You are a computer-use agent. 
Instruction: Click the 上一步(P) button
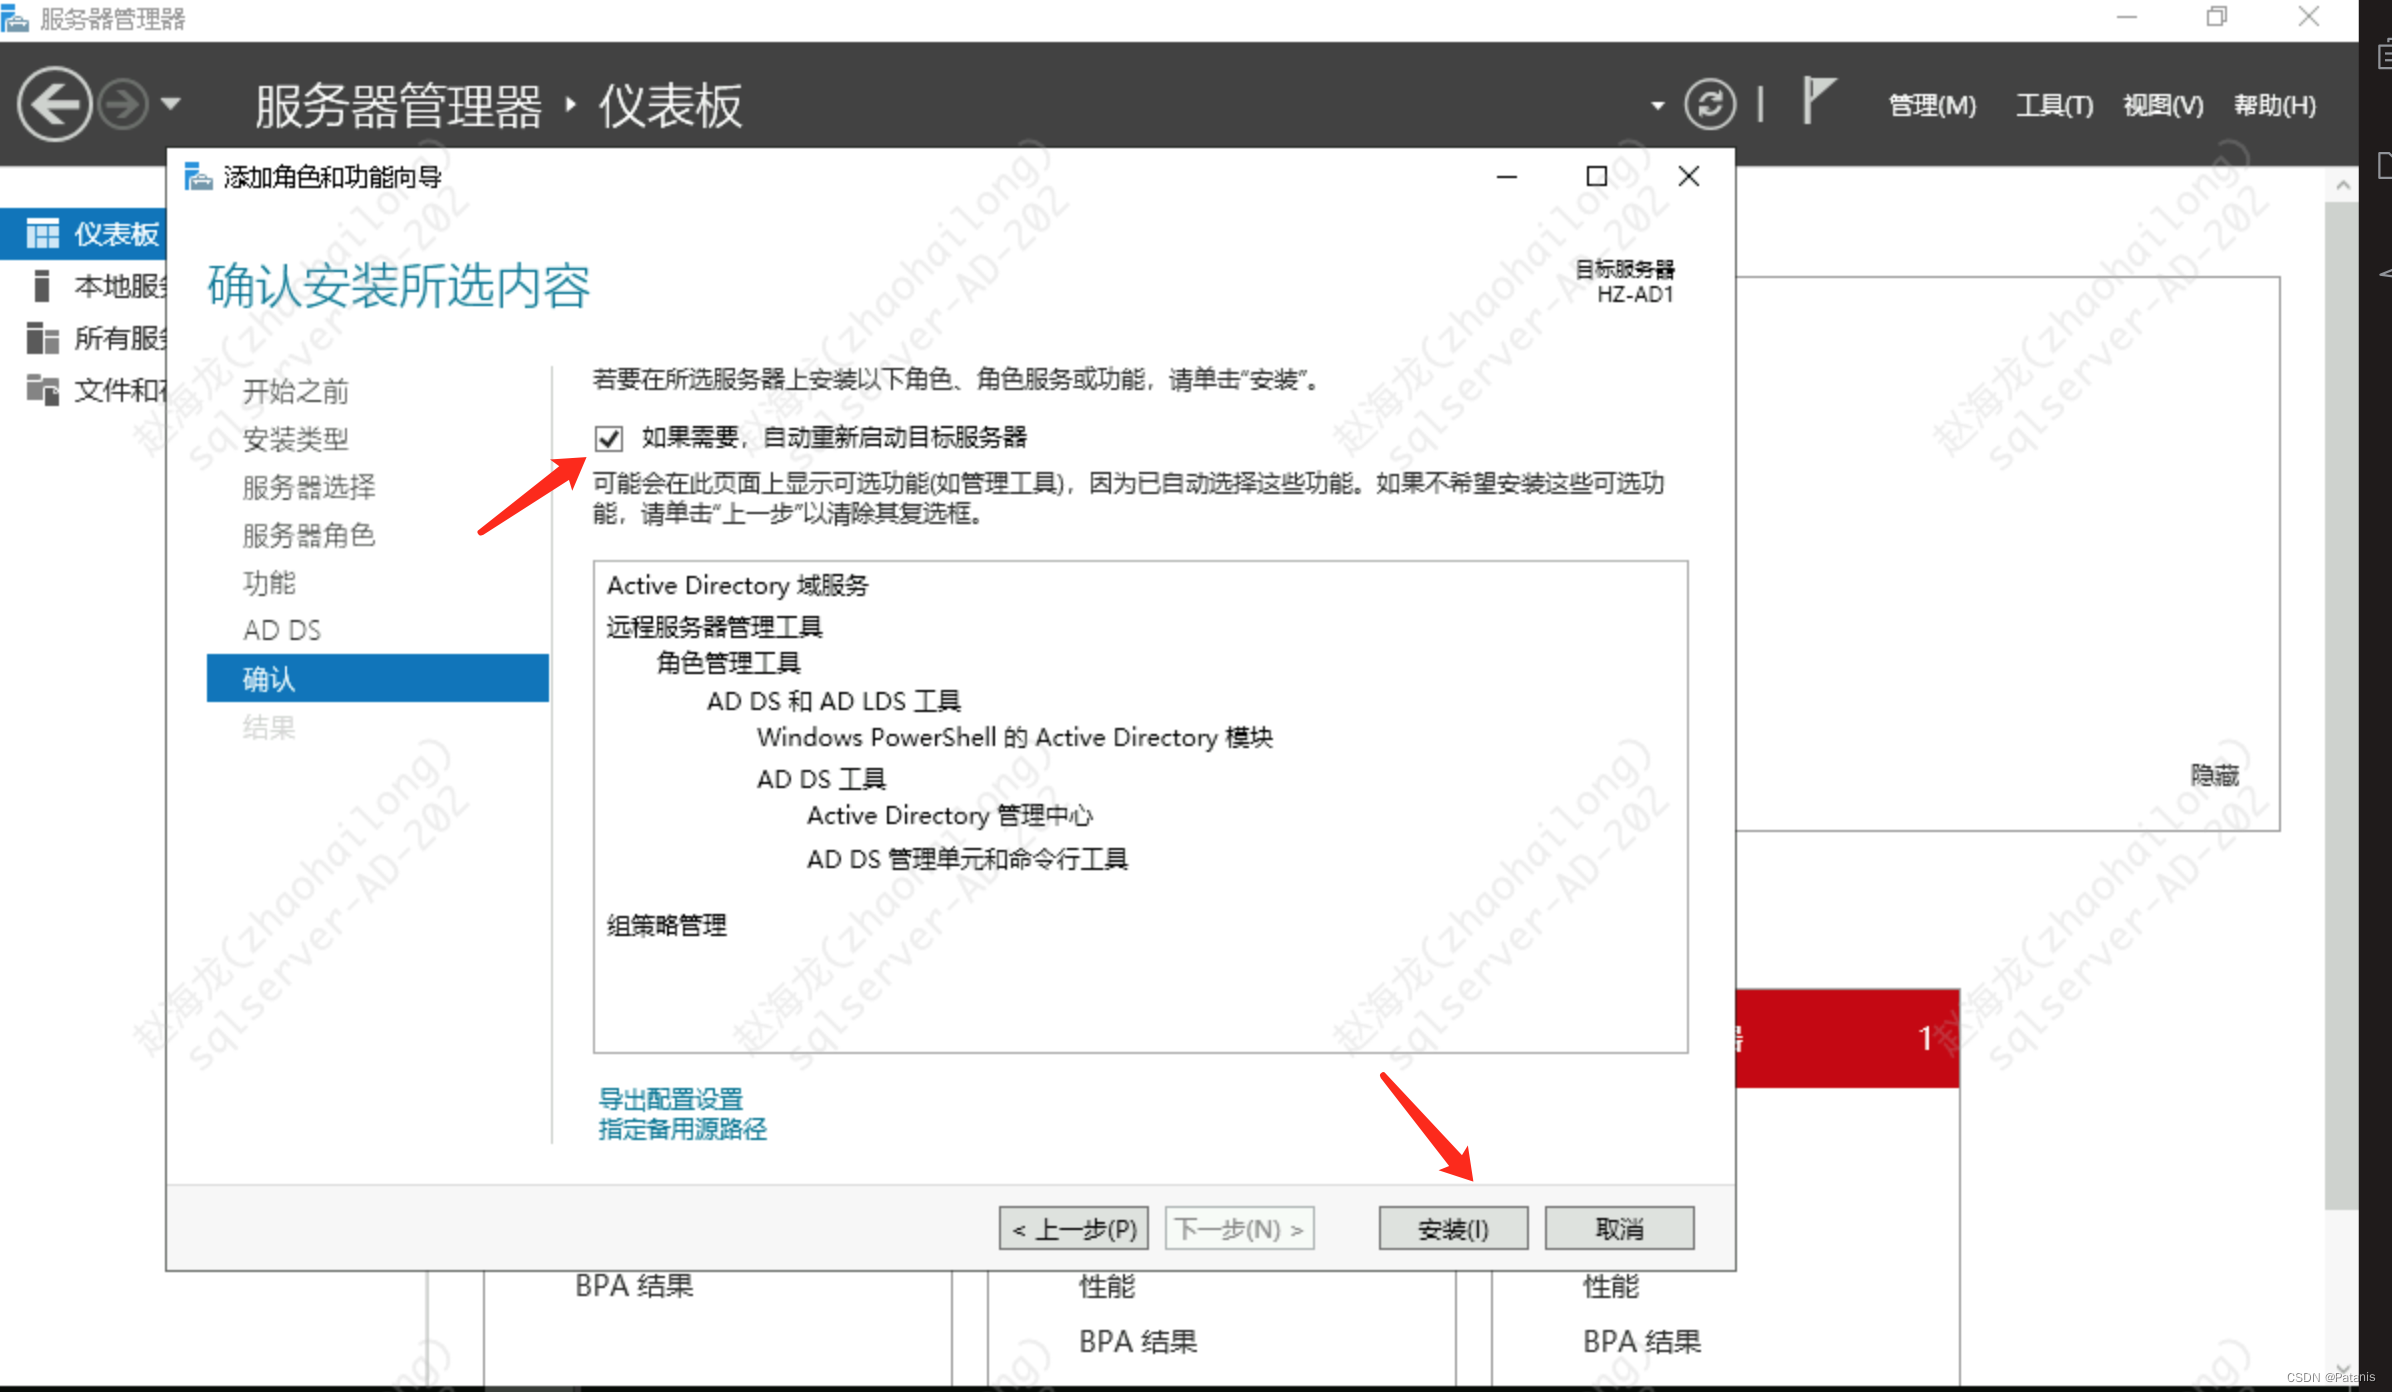pos(1073,1228)
